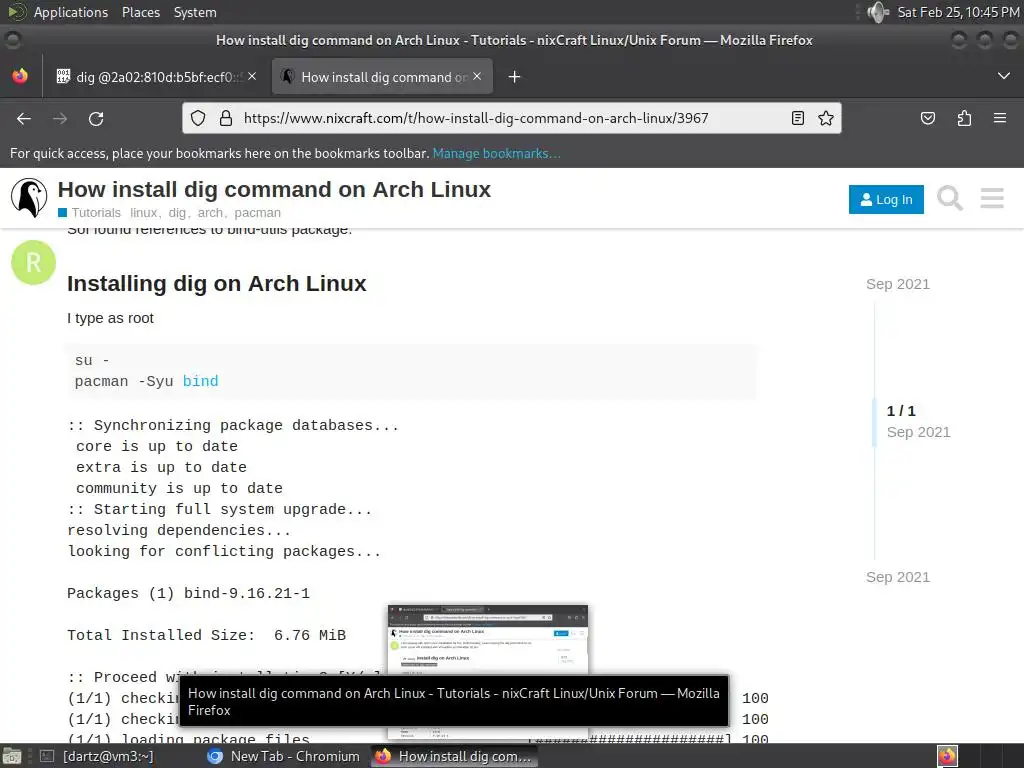
Task: Bookmark this page with the star icon
Action: (825, 118)
